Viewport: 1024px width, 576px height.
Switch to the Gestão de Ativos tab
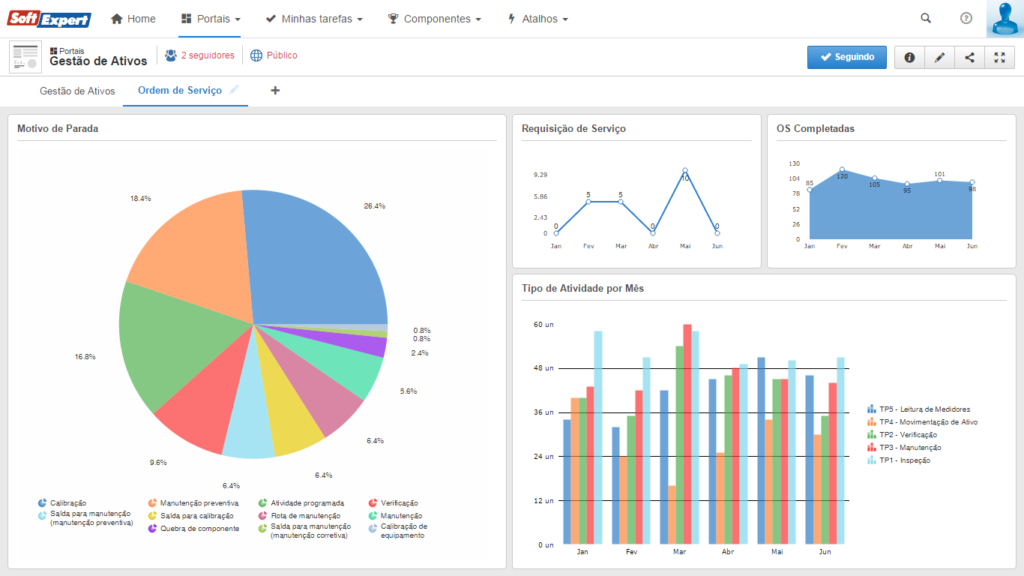77,91
